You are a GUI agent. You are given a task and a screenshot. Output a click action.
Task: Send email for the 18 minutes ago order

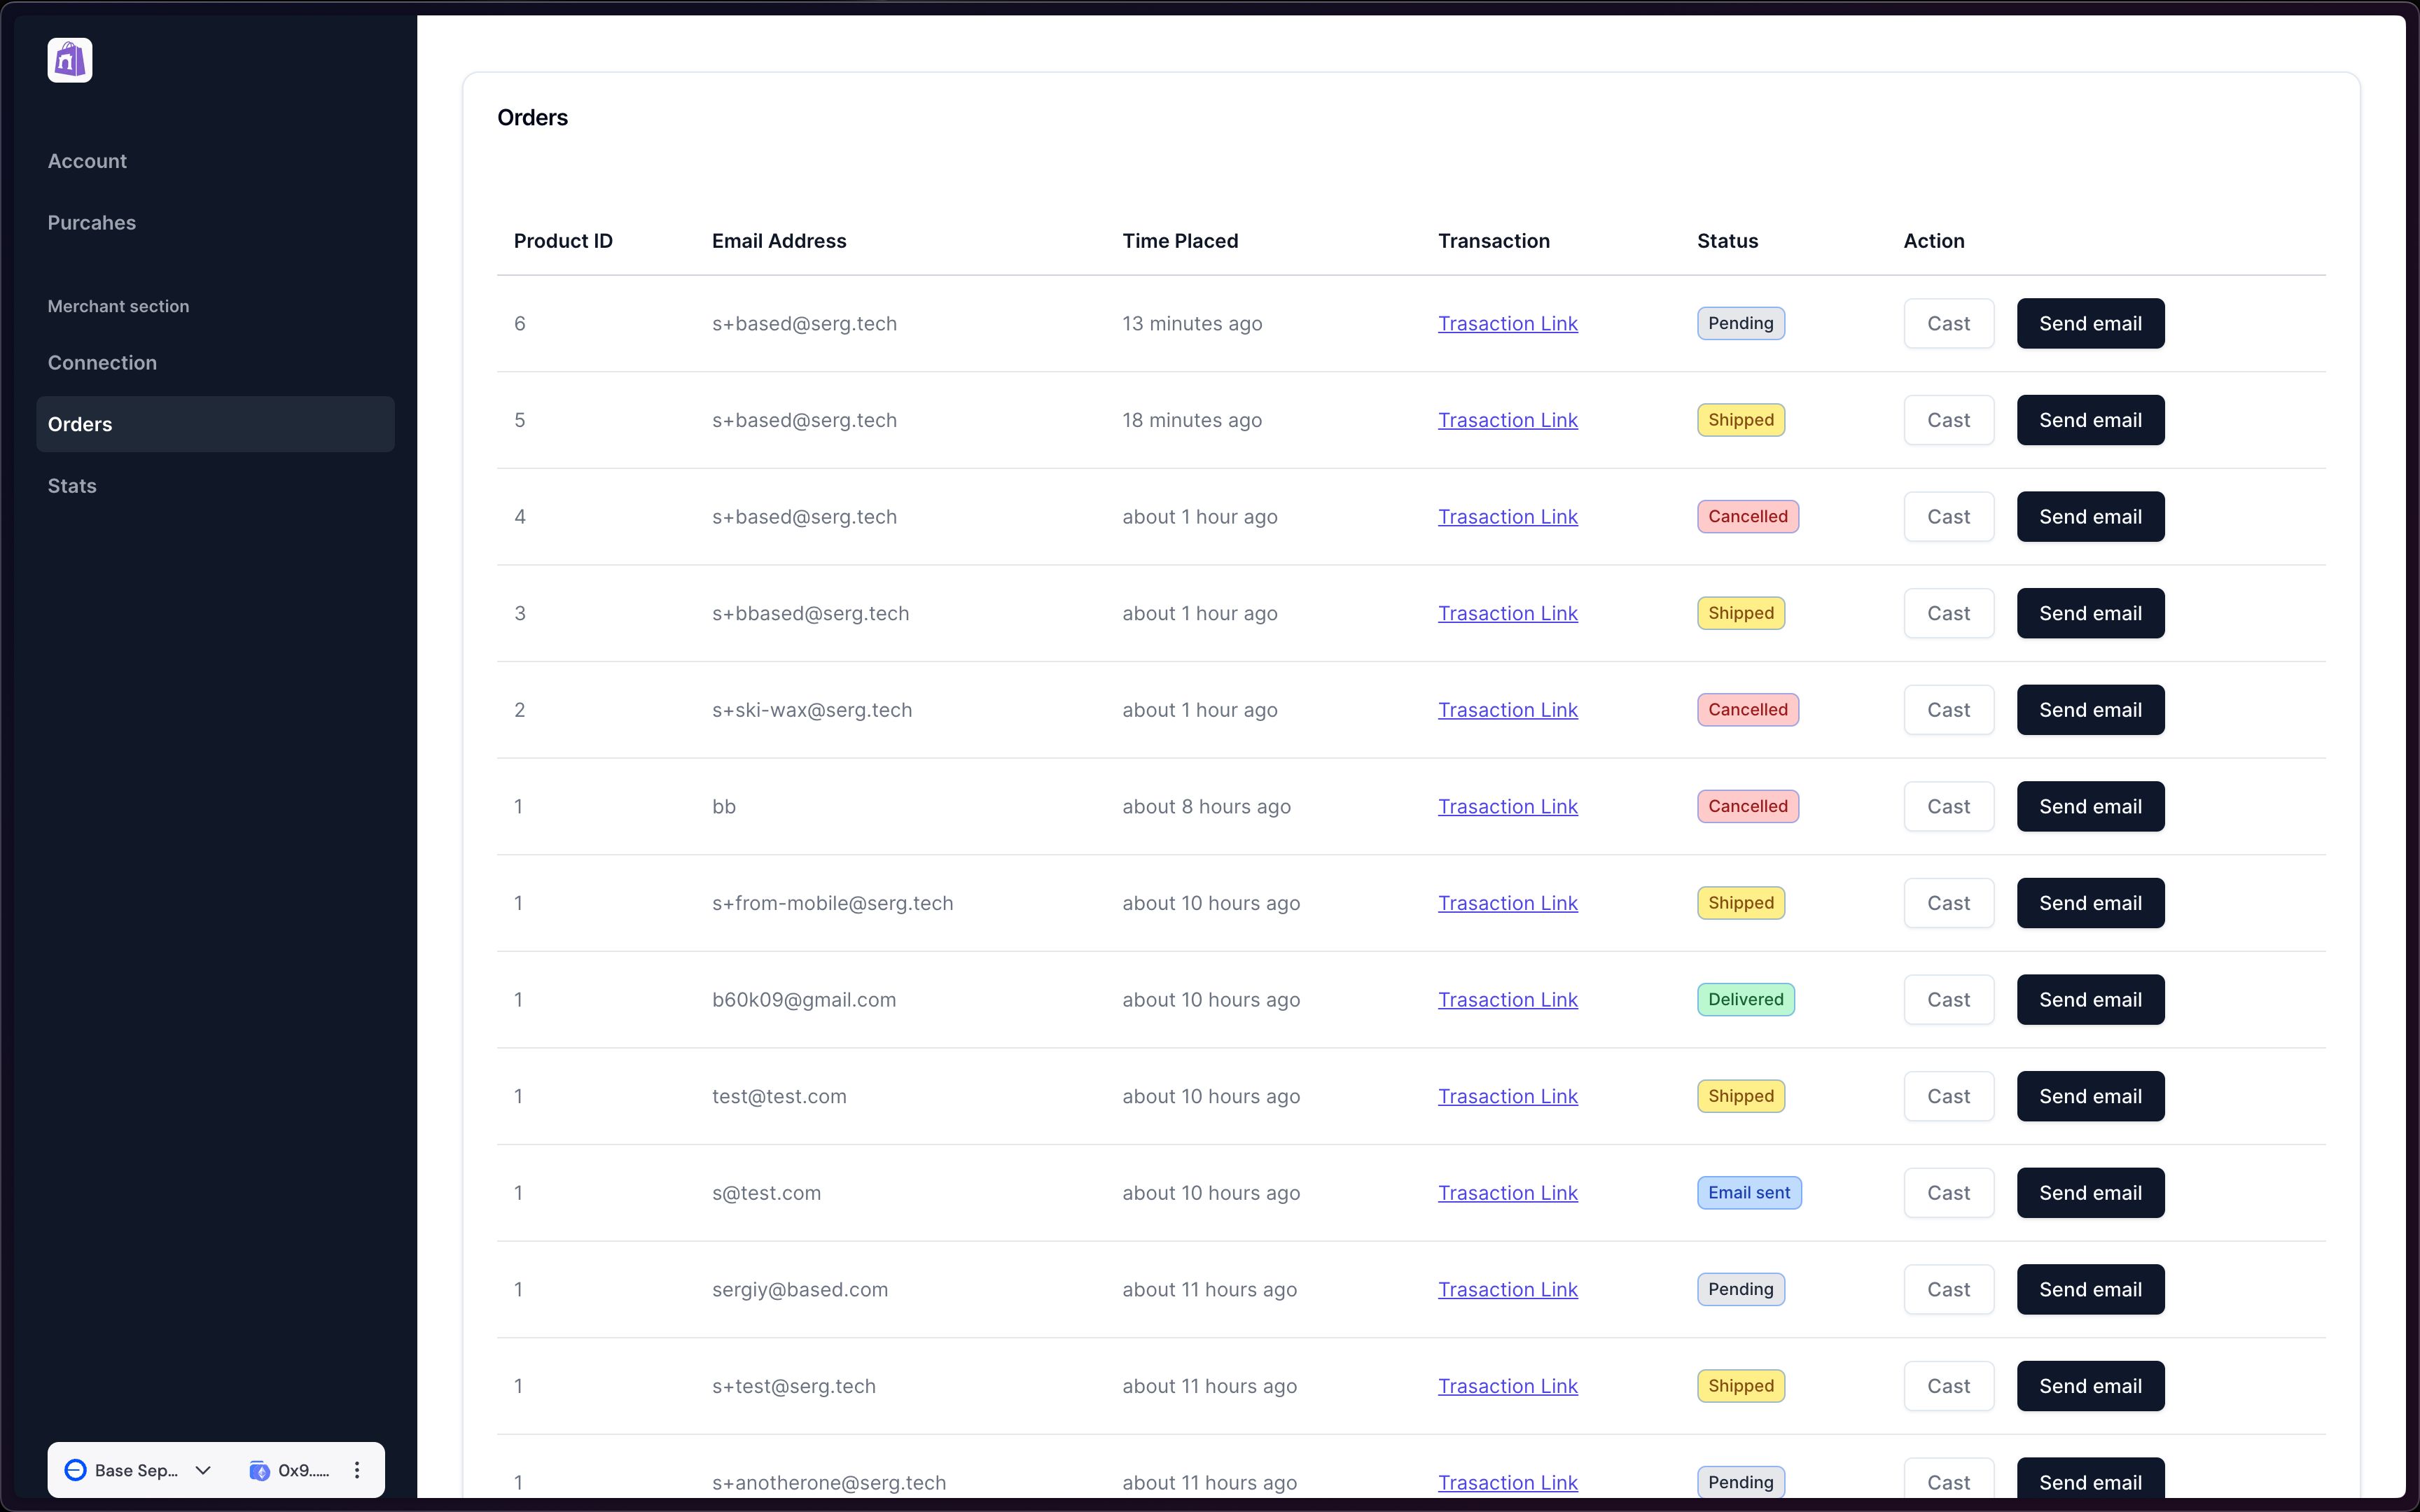pos(2090,420)
